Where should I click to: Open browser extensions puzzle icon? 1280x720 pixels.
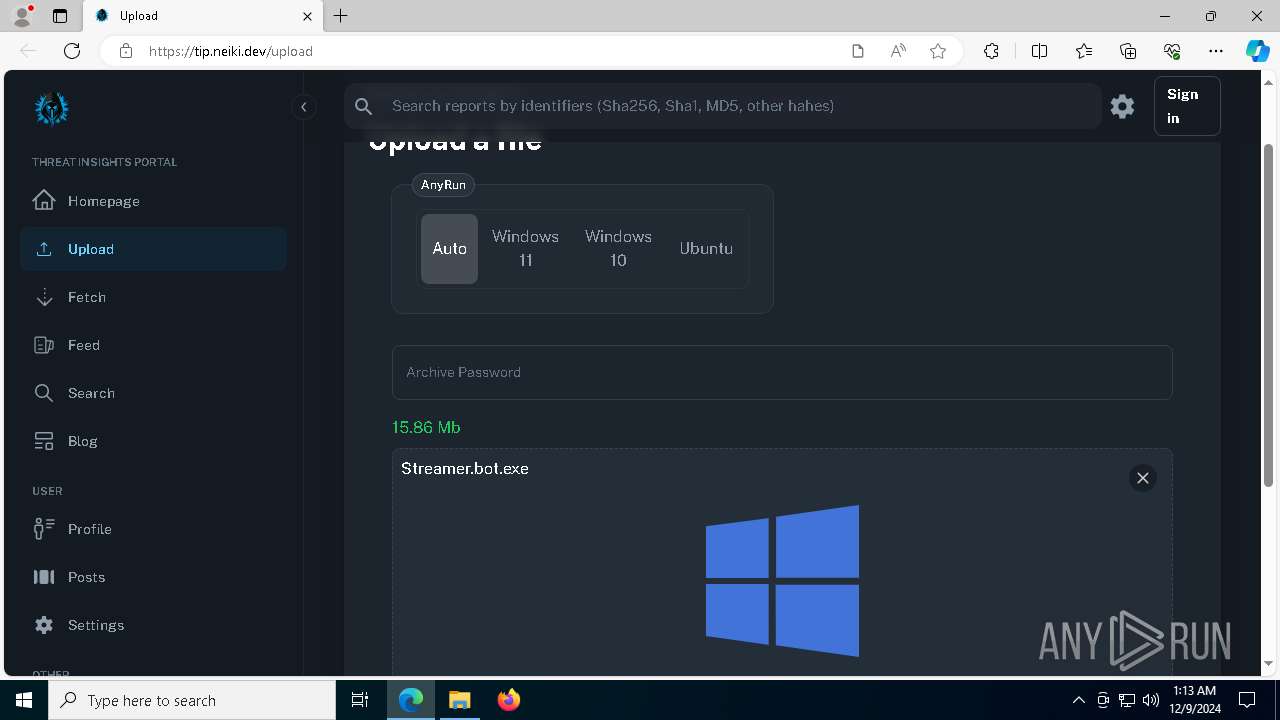[x=991, y=51]
